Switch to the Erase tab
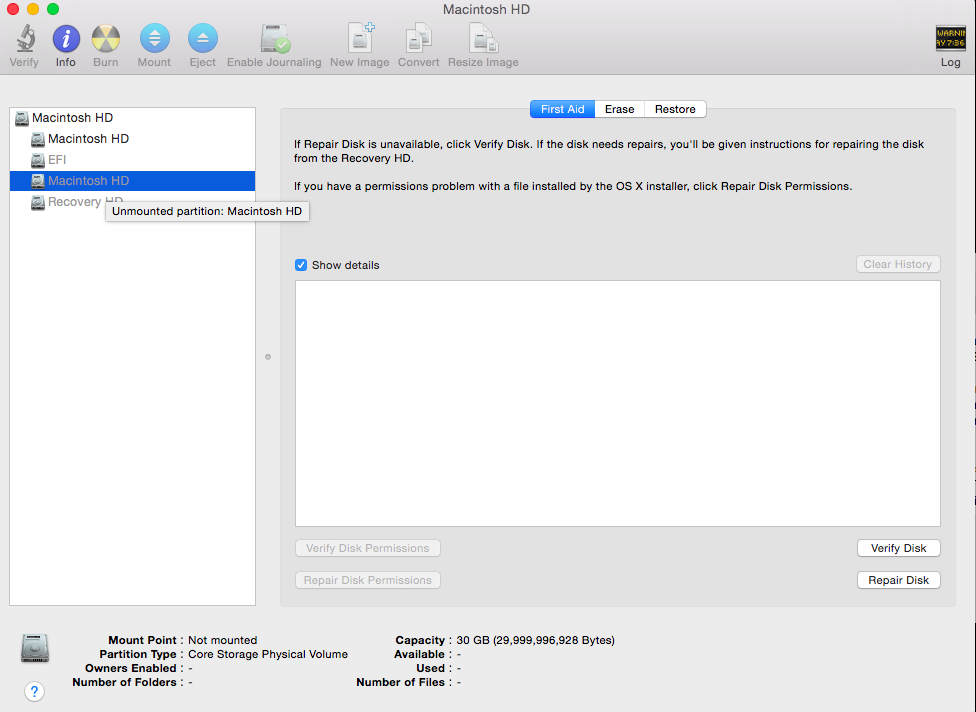Screen dimensions: 976x712 (619, 109)
